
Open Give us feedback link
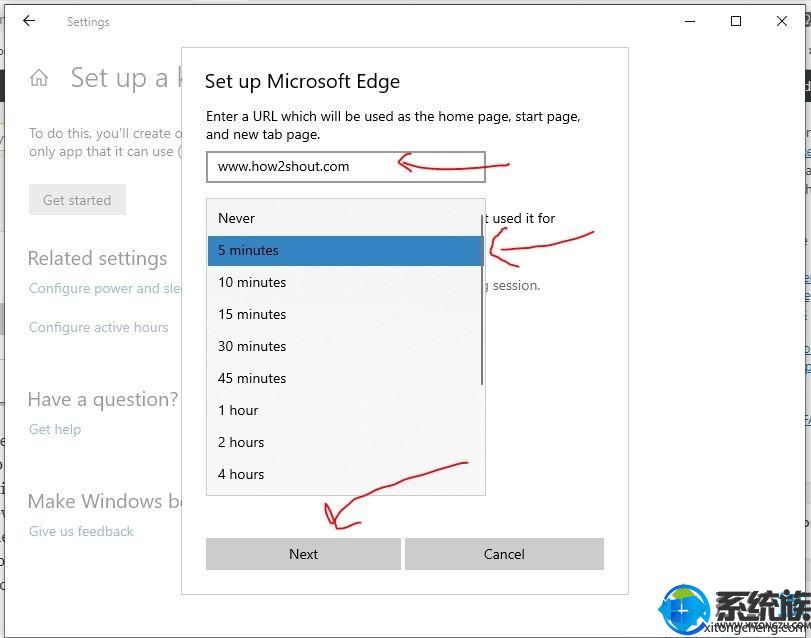click(81, 531)
